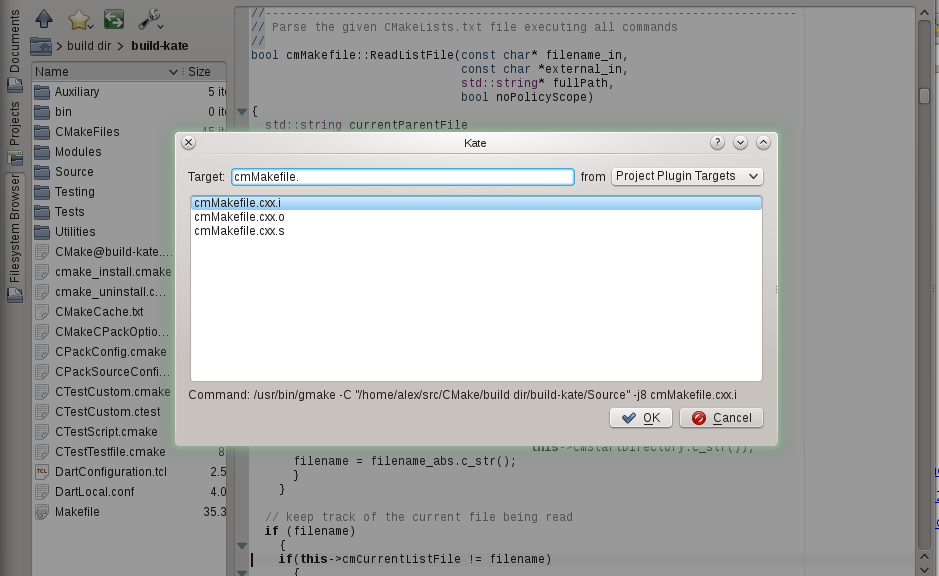Image resolution: width=939 pixels, height=576 pixels.
Task: Click the up-arrow parent folder icon
Action: pos(44,19)
